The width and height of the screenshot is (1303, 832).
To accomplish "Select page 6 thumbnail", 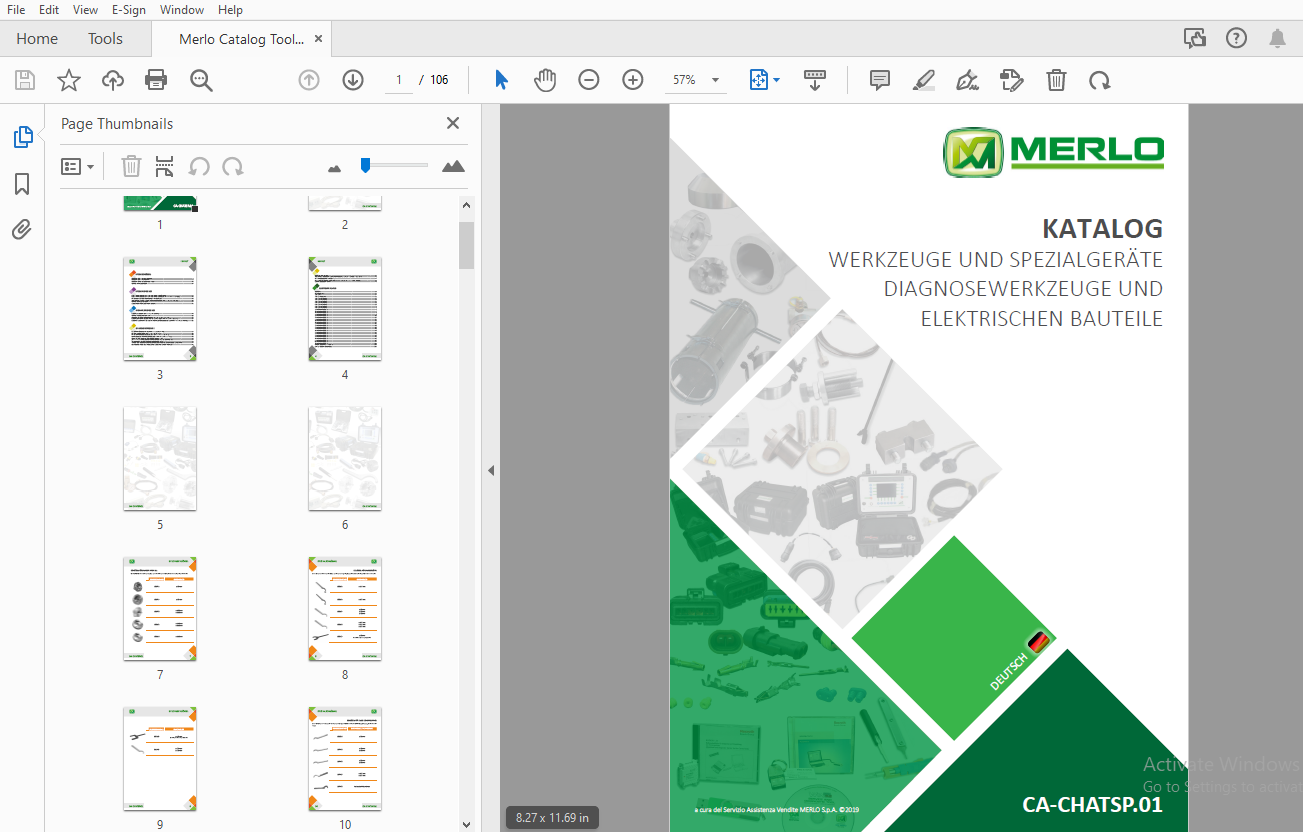I will [345, 459].
